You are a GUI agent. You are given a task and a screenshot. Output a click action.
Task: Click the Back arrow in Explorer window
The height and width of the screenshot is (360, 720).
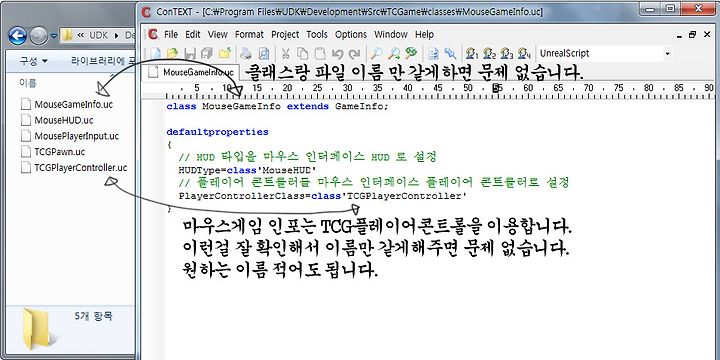tap(17, 35)
